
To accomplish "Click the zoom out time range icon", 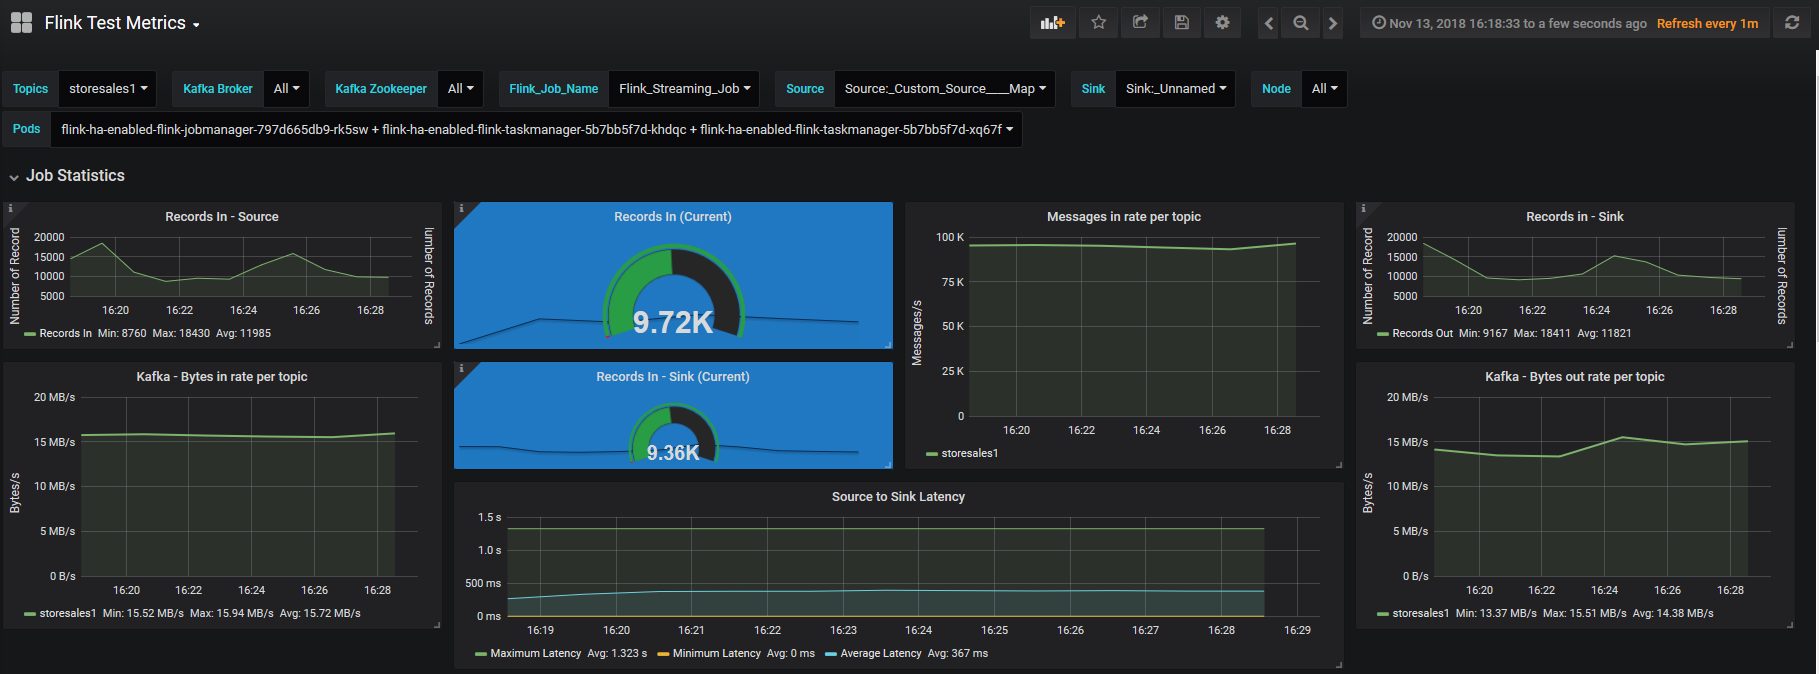I will (1301, 23).
